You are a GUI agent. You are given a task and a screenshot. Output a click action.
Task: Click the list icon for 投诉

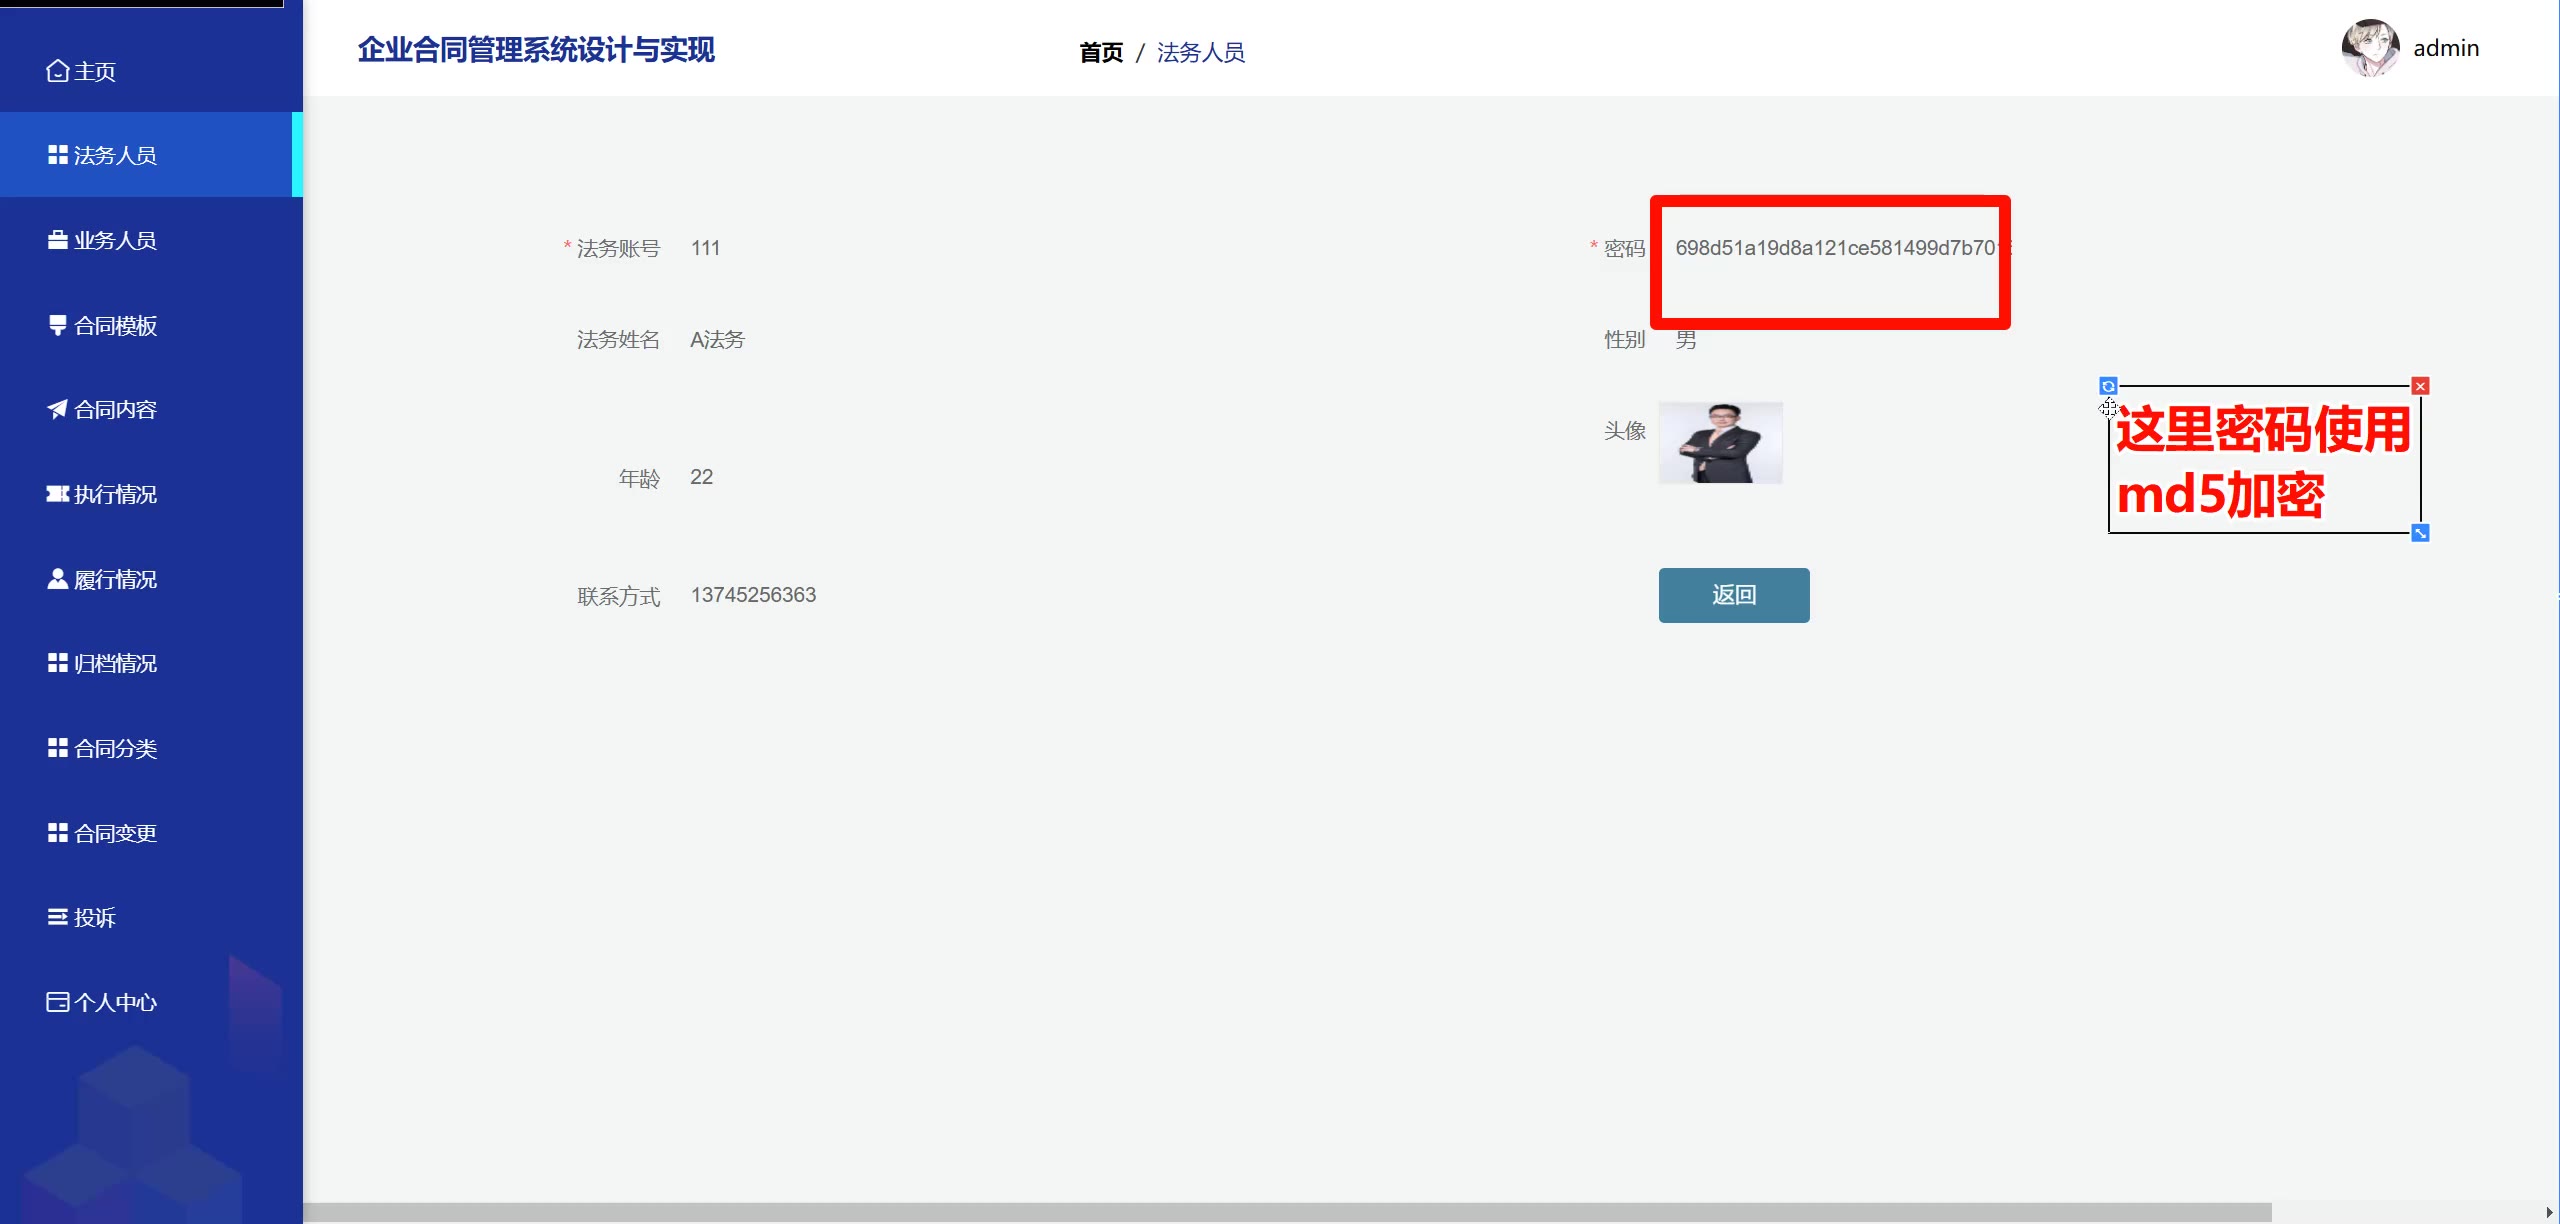coord(57,917)
